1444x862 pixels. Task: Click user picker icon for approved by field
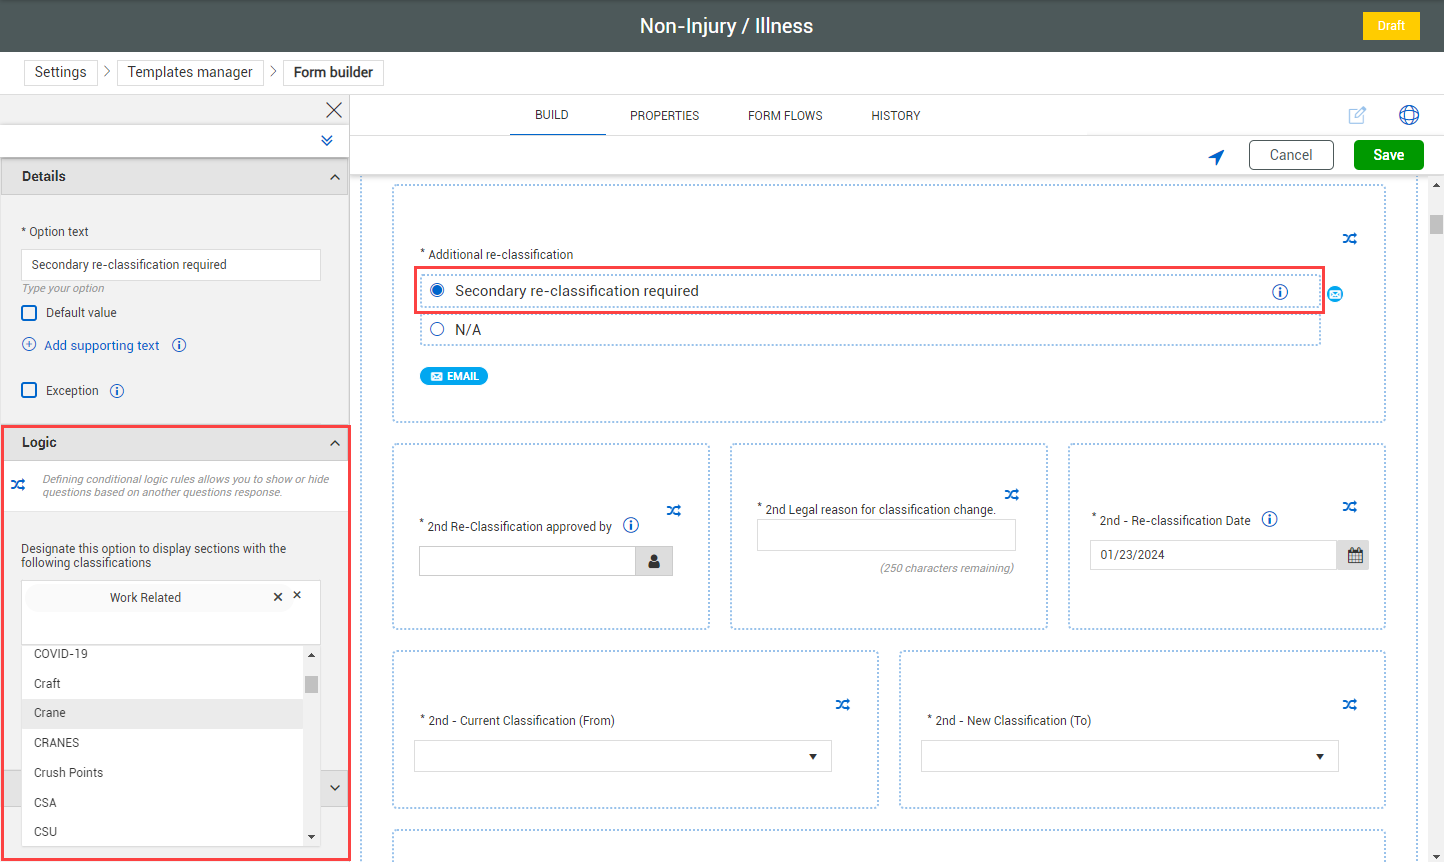click(x=654, y=561)
